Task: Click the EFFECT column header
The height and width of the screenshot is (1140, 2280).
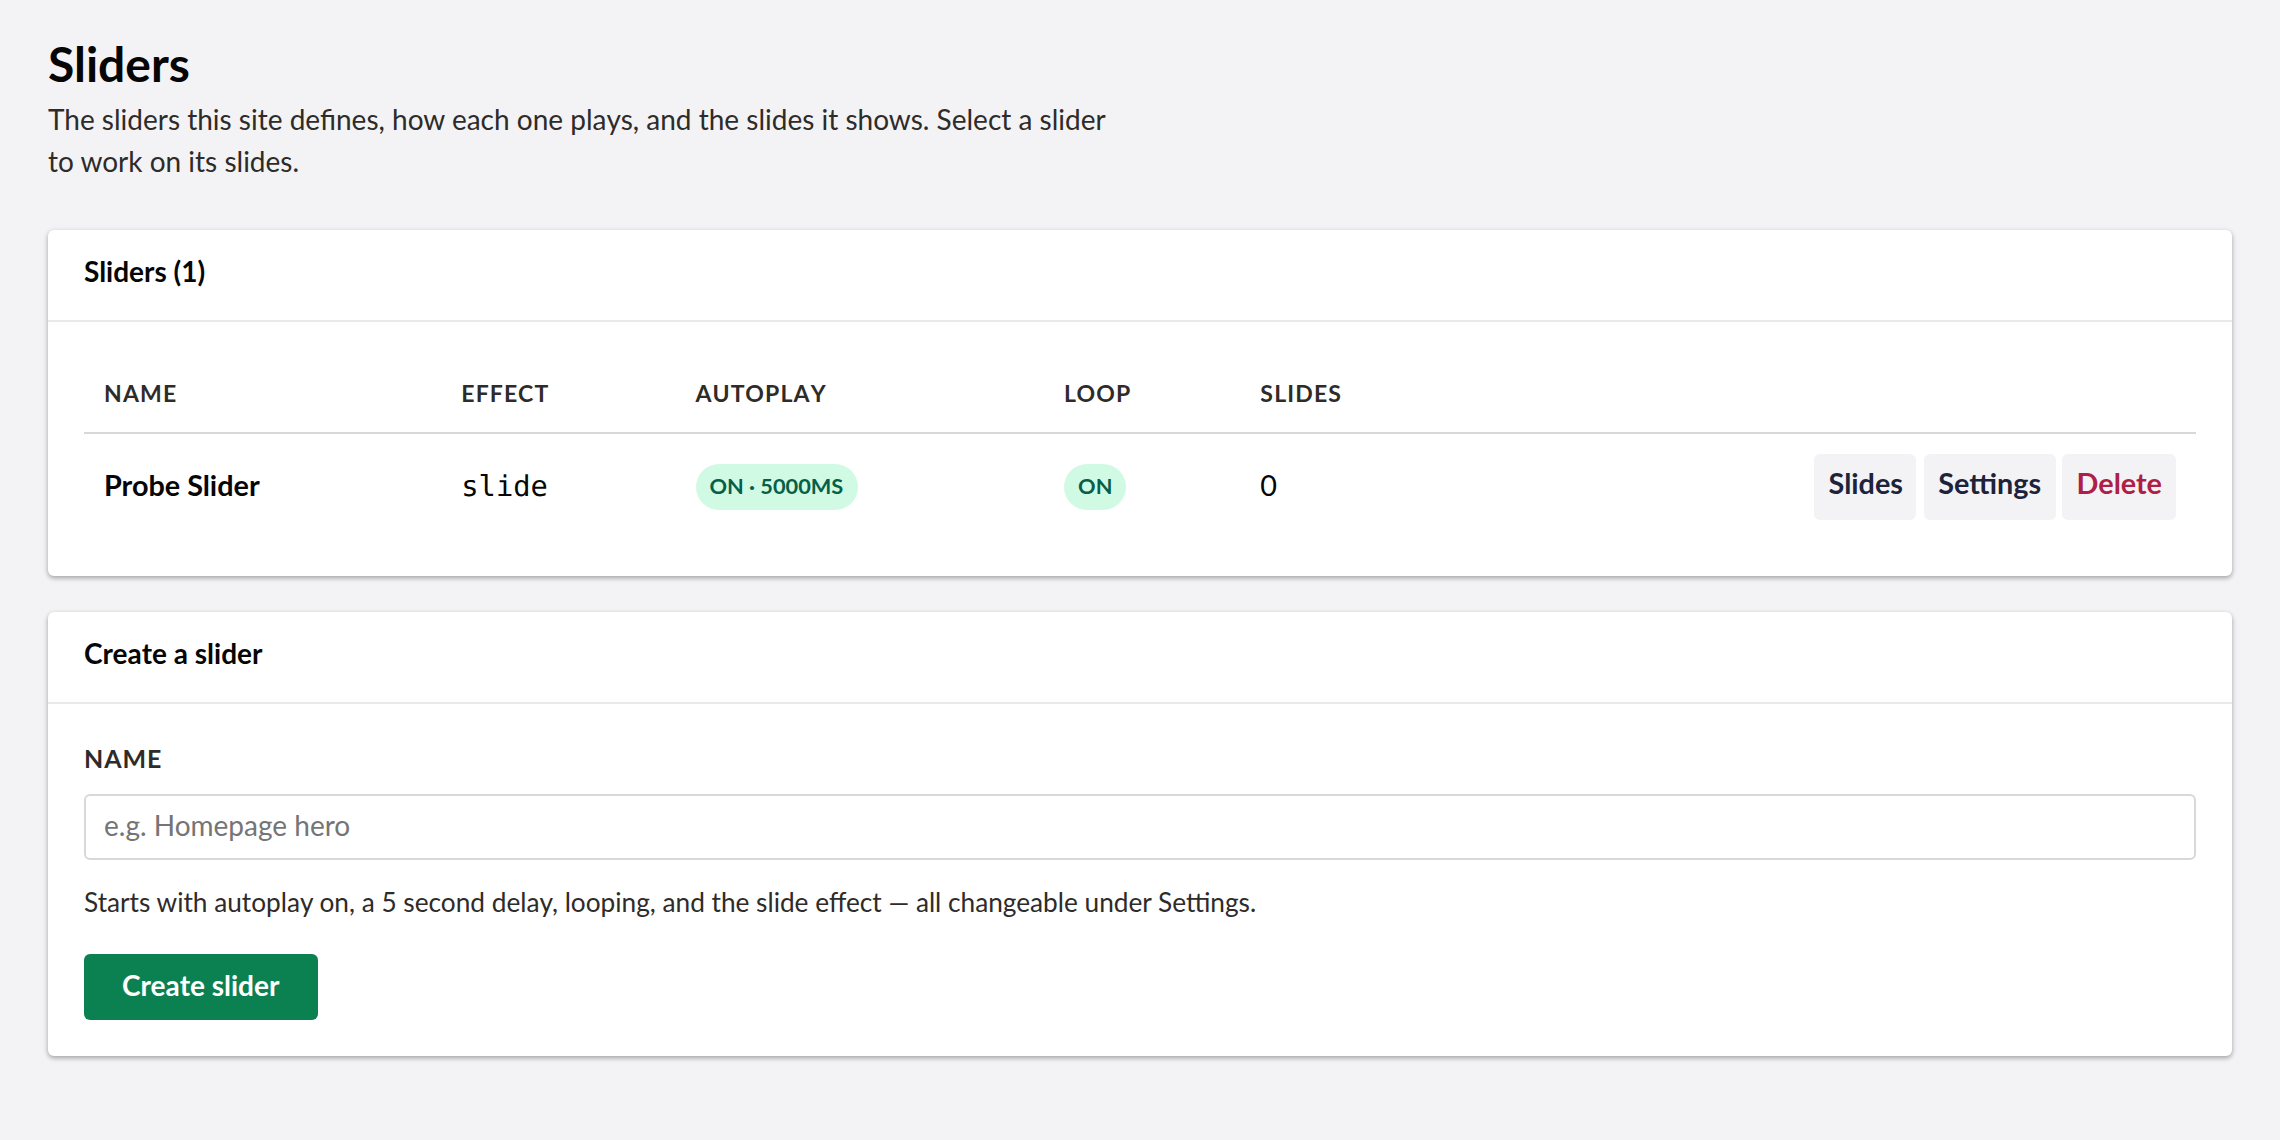Action: click(x=504, y=394)
